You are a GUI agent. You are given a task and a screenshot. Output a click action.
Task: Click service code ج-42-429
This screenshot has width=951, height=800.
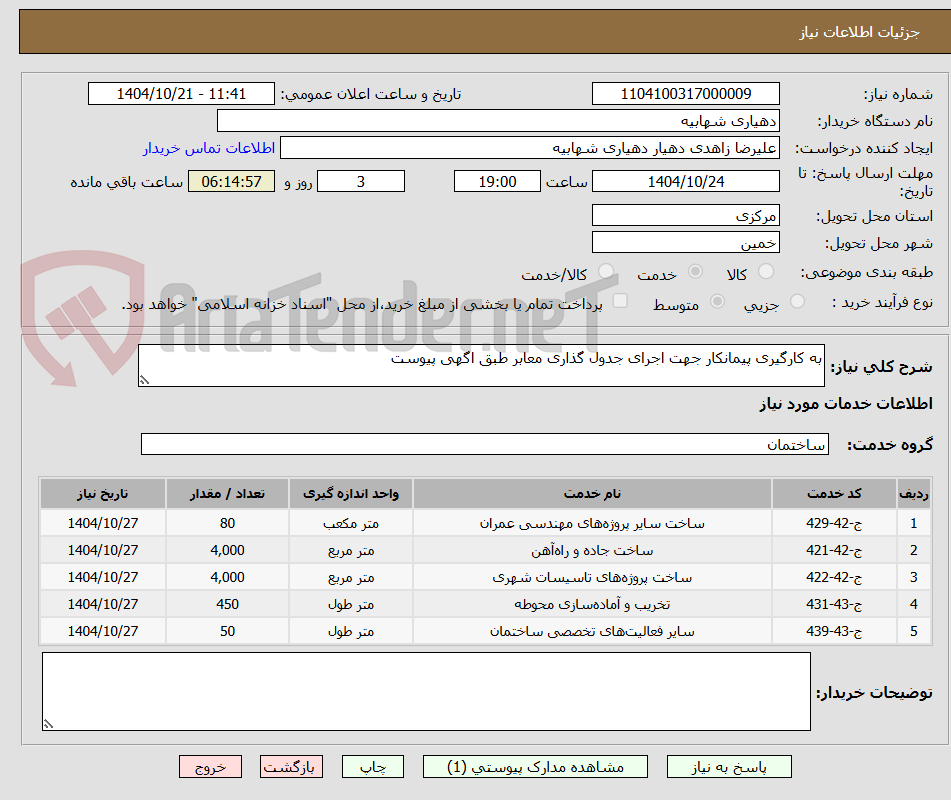click(834, 523)
